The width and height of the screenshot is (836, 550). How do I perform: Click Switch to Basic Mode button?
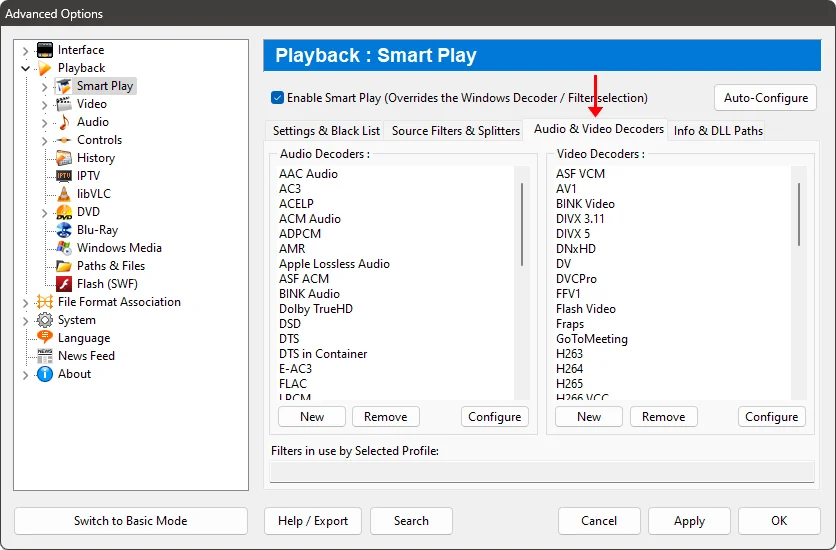point(131,521)
